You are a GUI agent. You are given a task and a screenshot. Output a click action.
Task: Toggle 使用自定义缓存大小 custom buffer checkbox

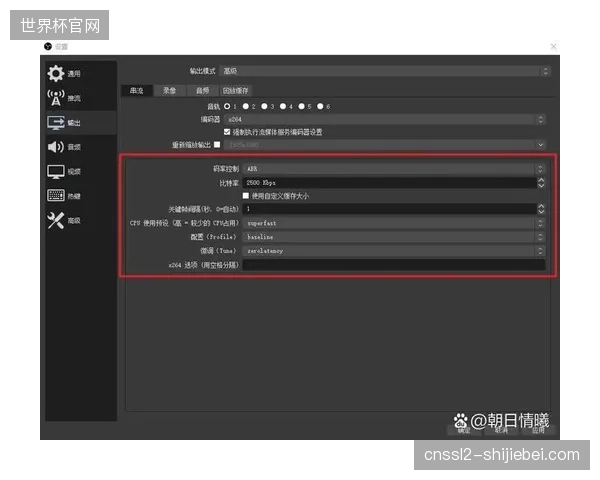246,196
